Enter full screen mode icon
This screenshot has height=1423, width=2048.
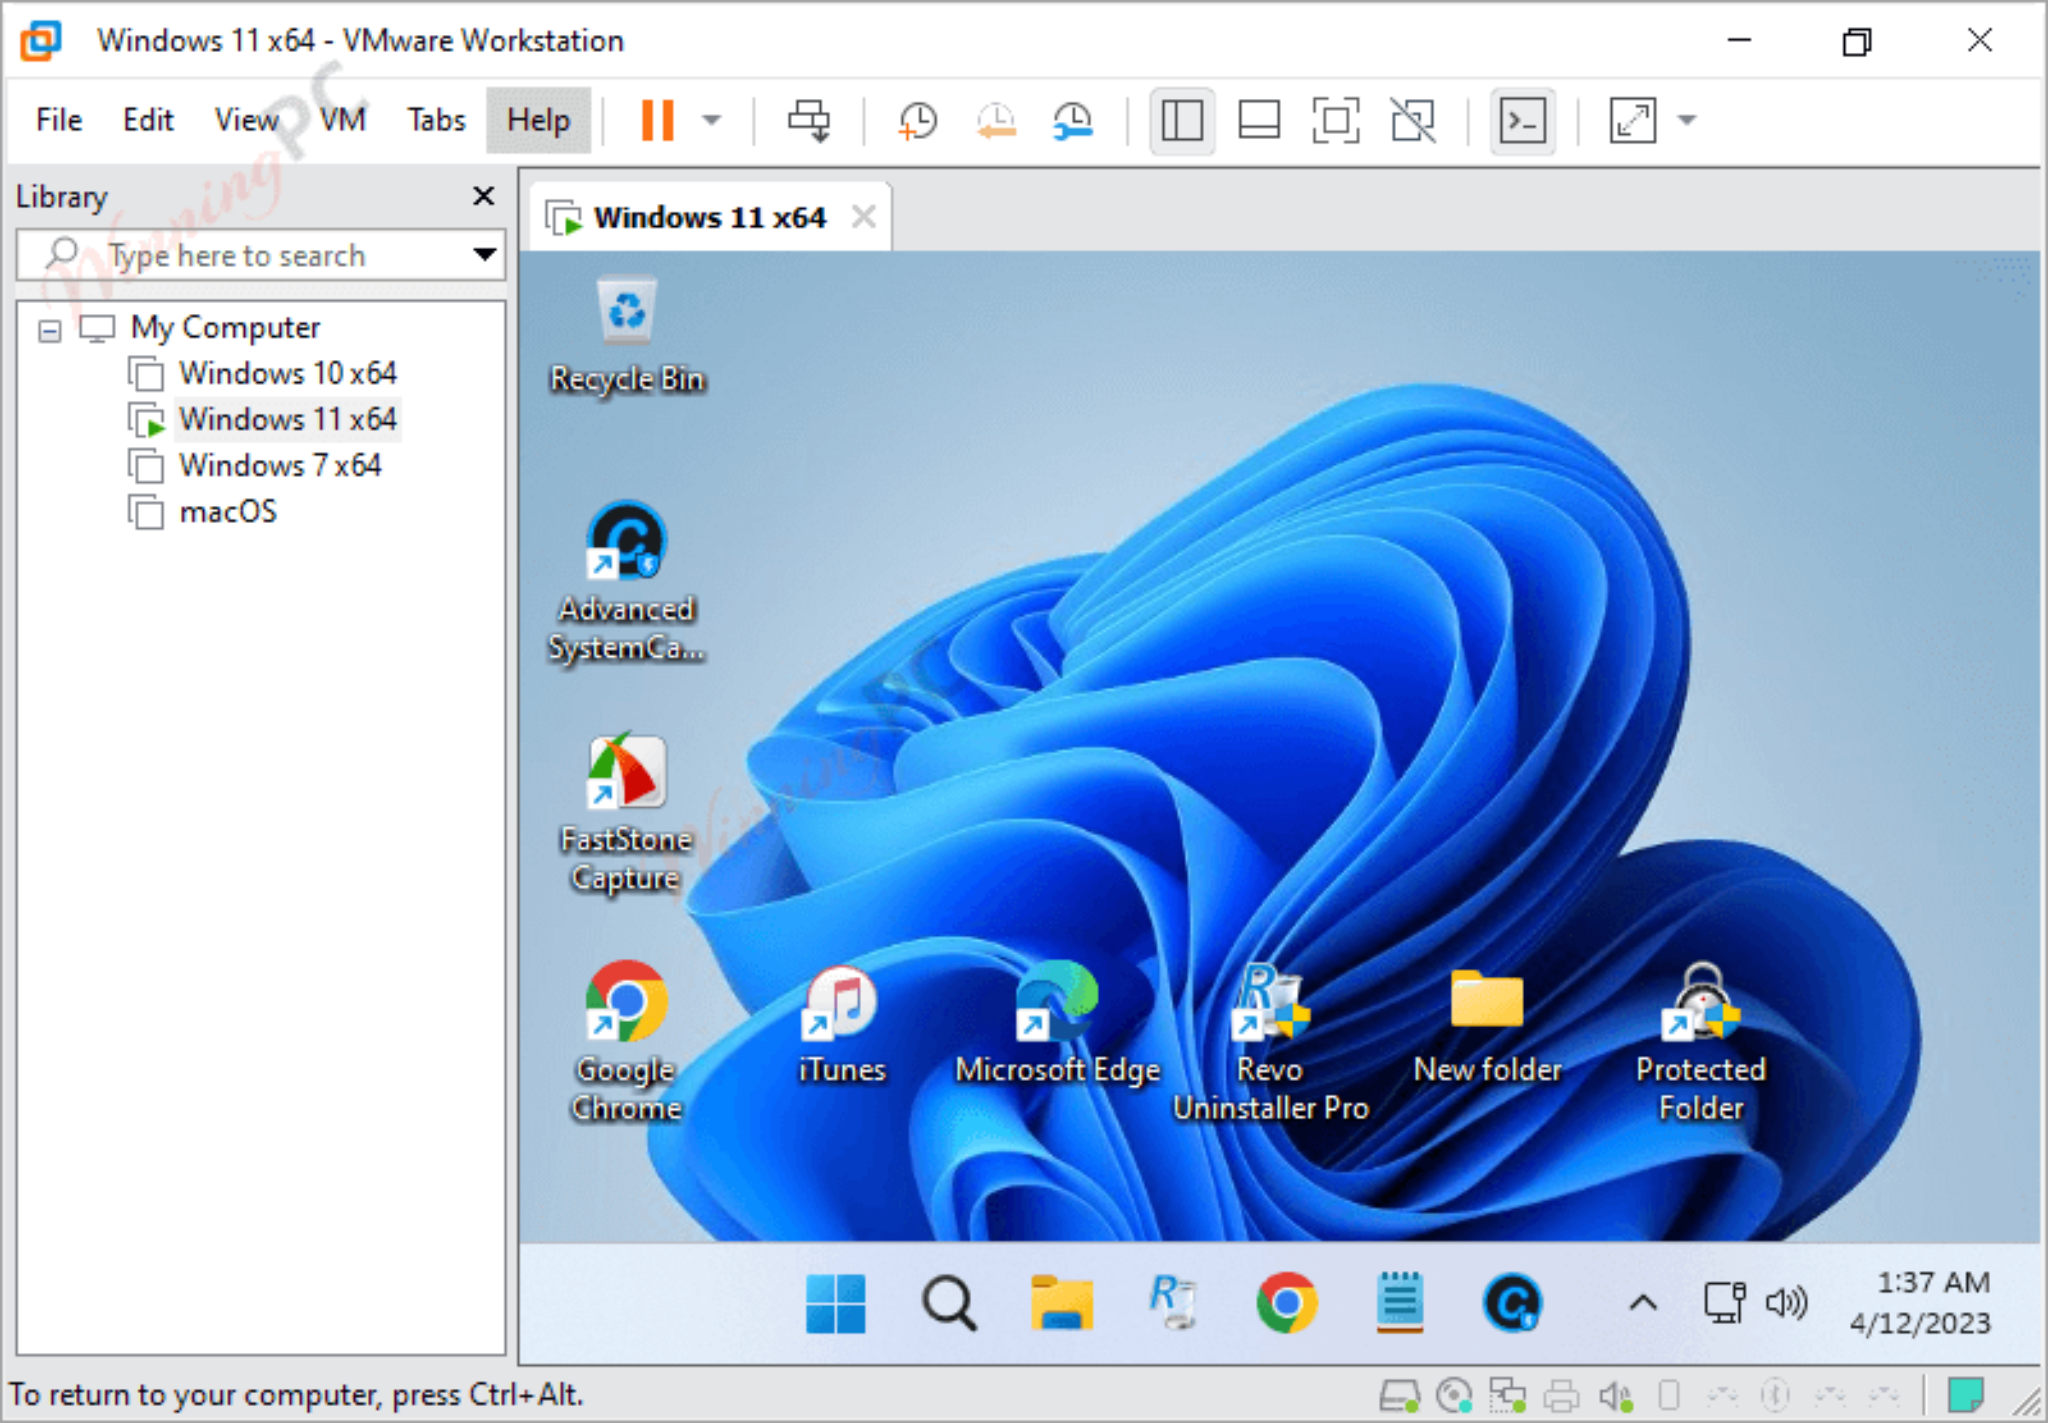click(x=1336, y=121)
